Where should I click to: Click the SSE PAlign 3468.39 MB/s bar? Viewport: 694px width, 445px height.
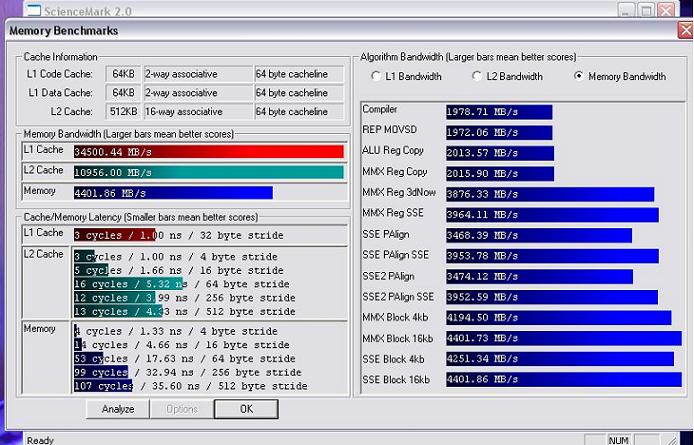coord(539,236)
